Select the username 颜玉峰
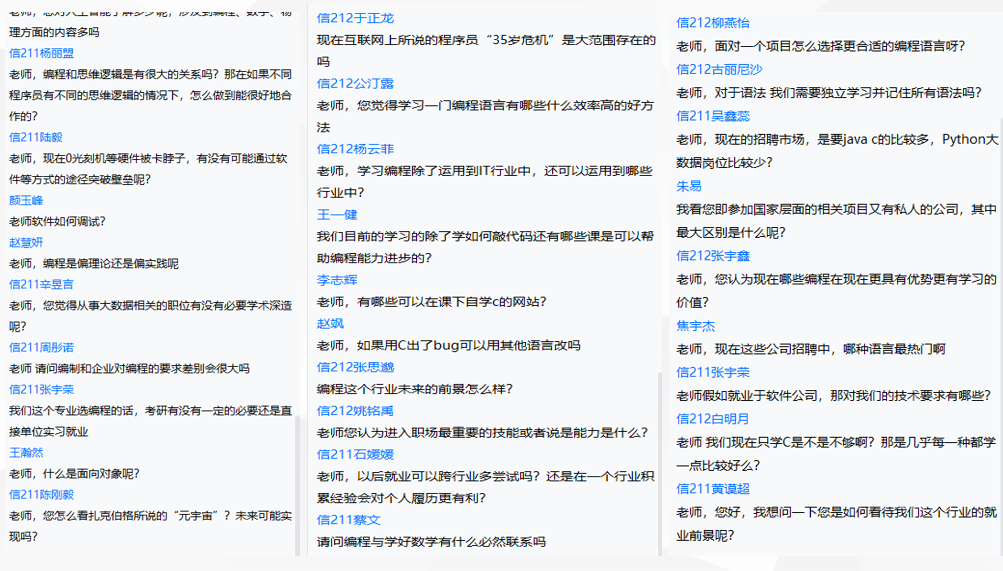The image size is (1003, 571). pyautogui.click(x=26, y=200)
